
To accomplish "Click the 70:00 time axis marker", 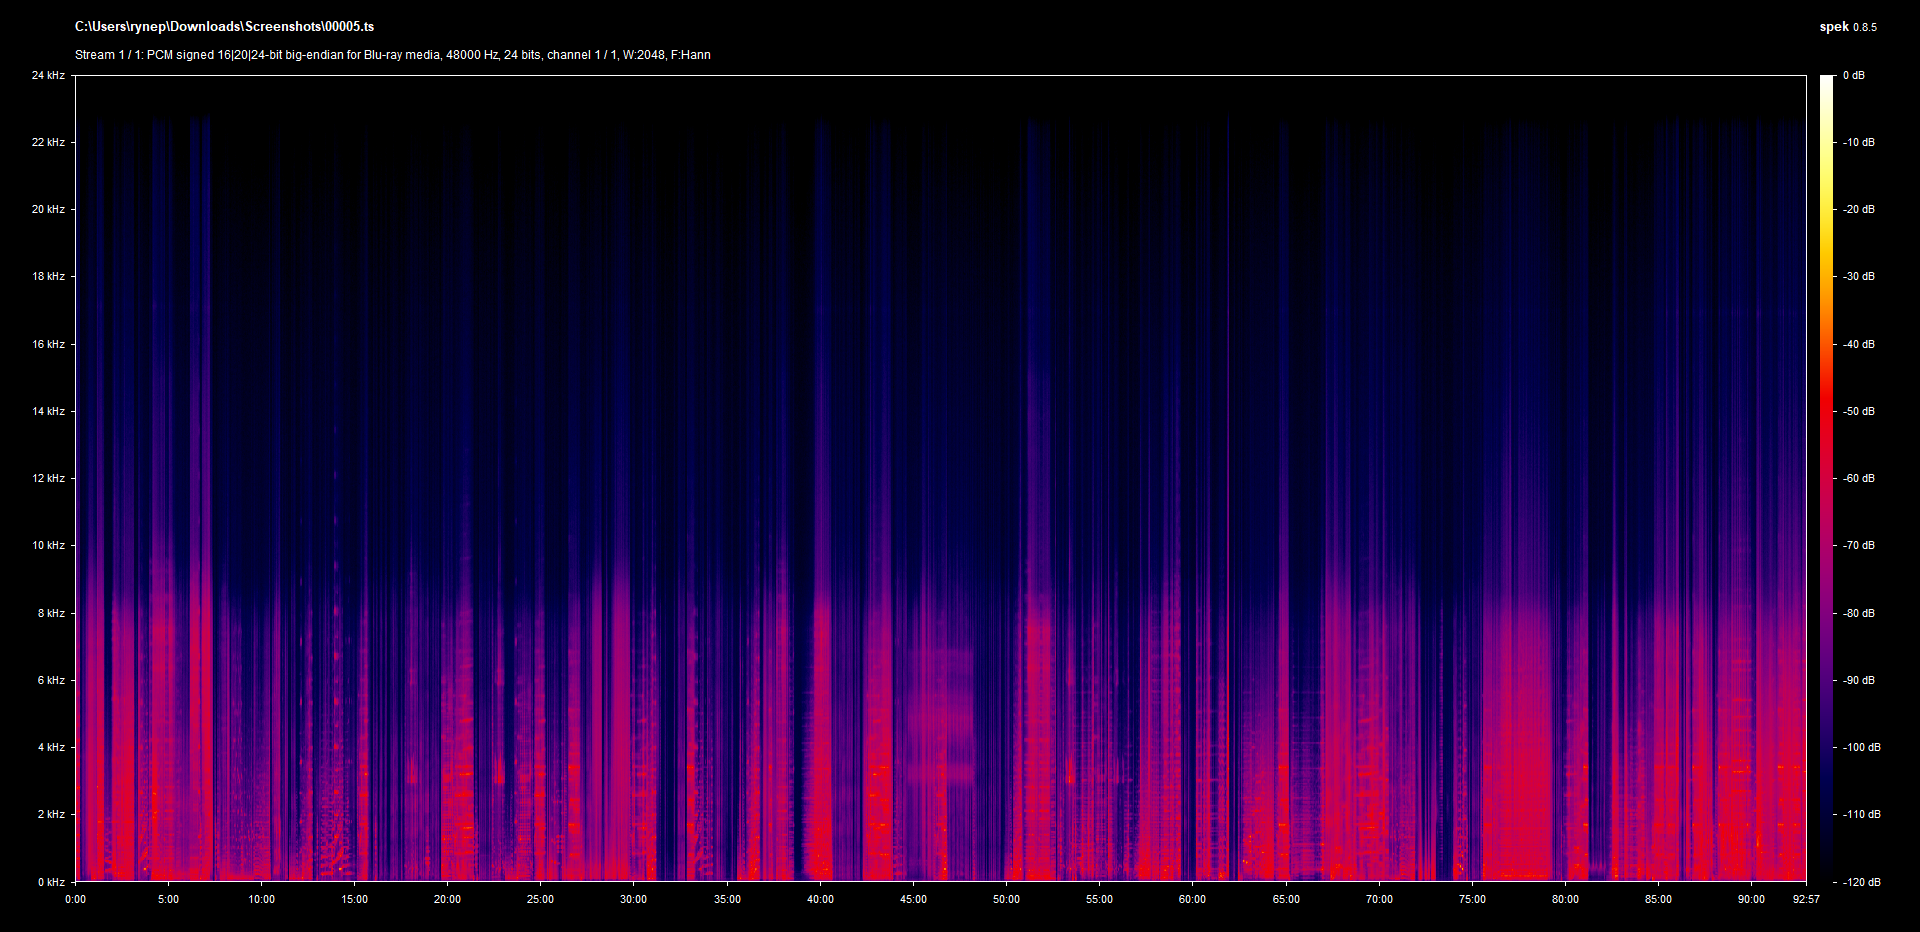I will pyautogui.click(x=1379, y=900).
